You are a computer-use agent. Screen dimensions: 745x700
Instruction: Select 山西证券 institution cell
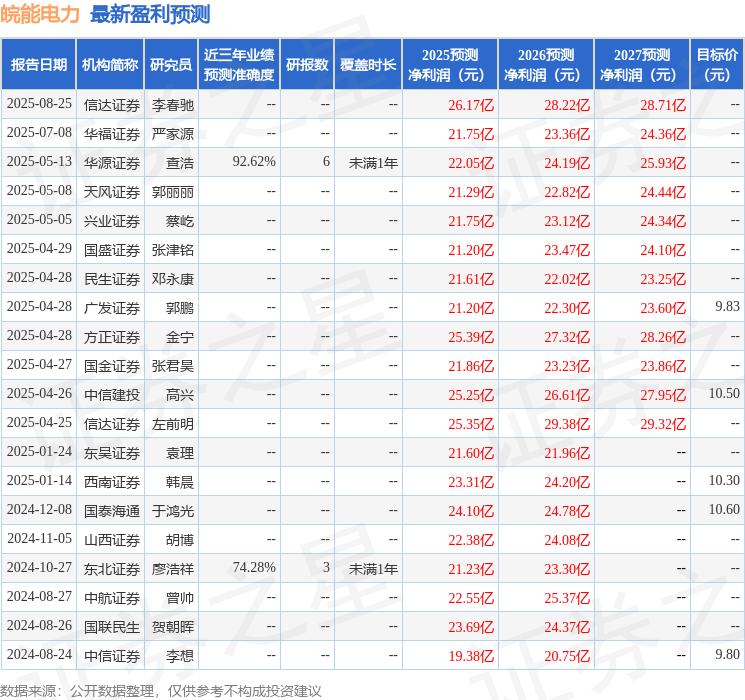coord(112,540)
